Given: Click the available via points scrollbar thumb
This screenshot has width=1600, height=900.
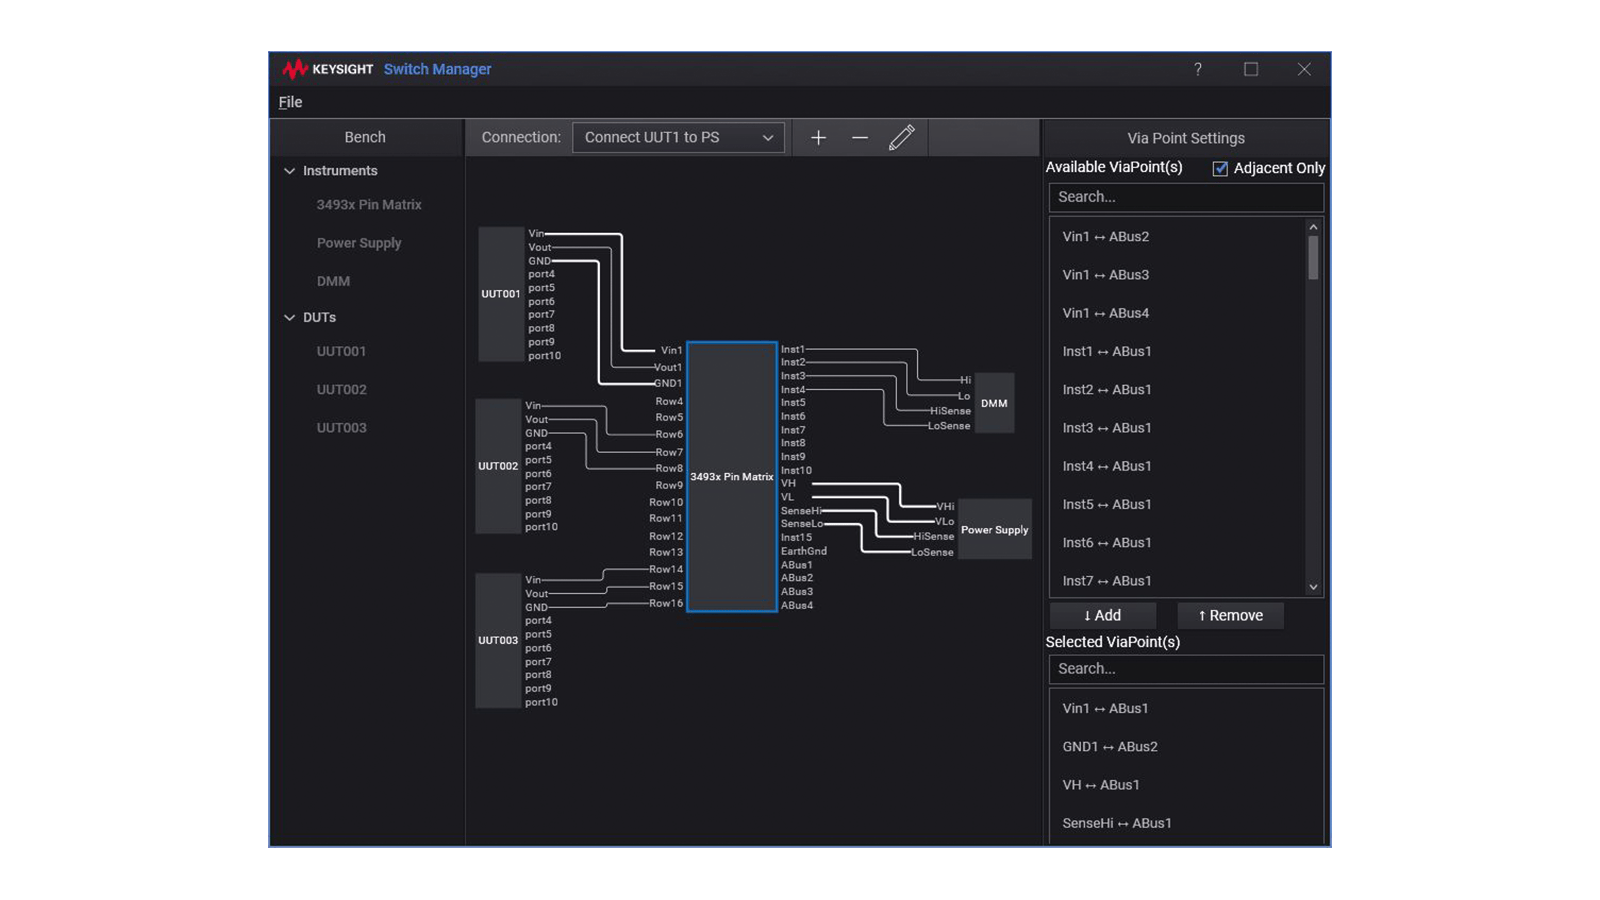Looking at the screenshot, I should pos(1313,258).
